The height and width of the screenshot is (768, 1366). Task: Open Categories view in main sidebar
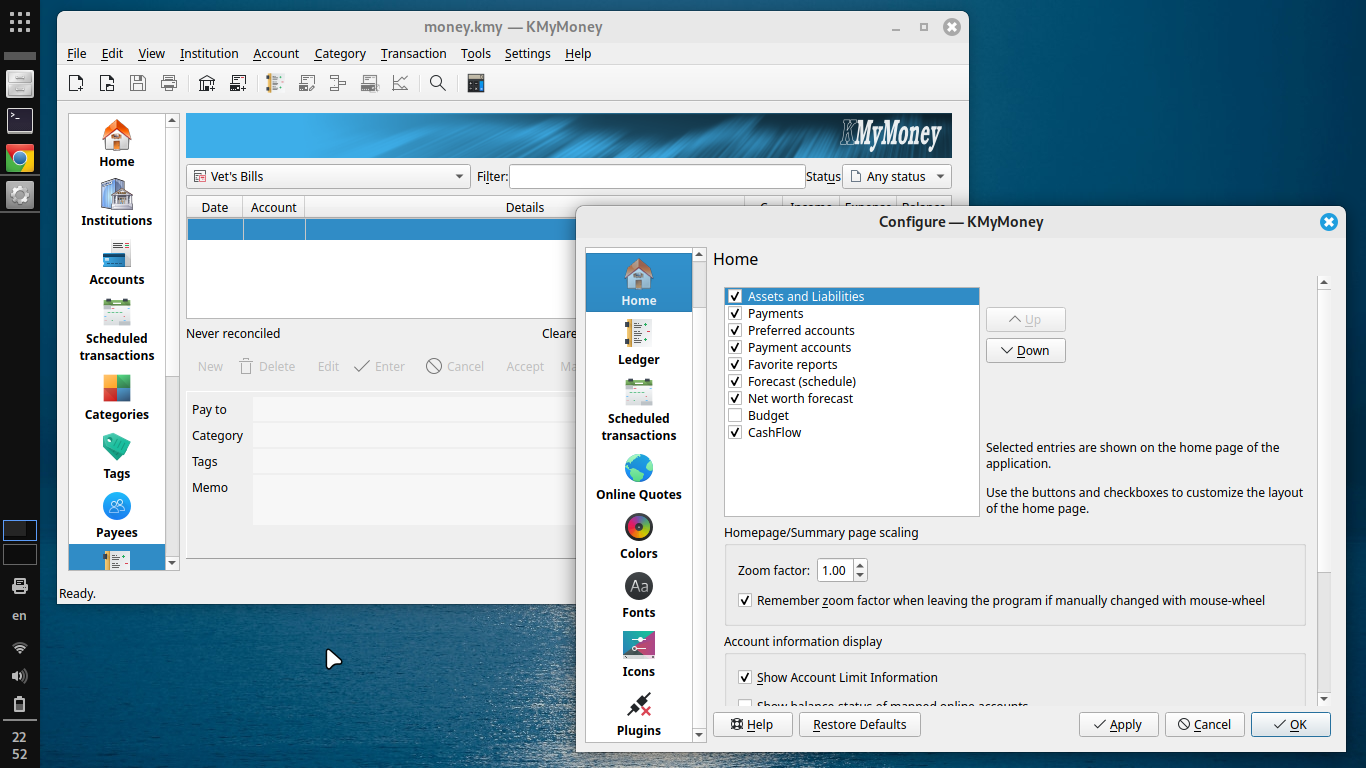[117, 397]
